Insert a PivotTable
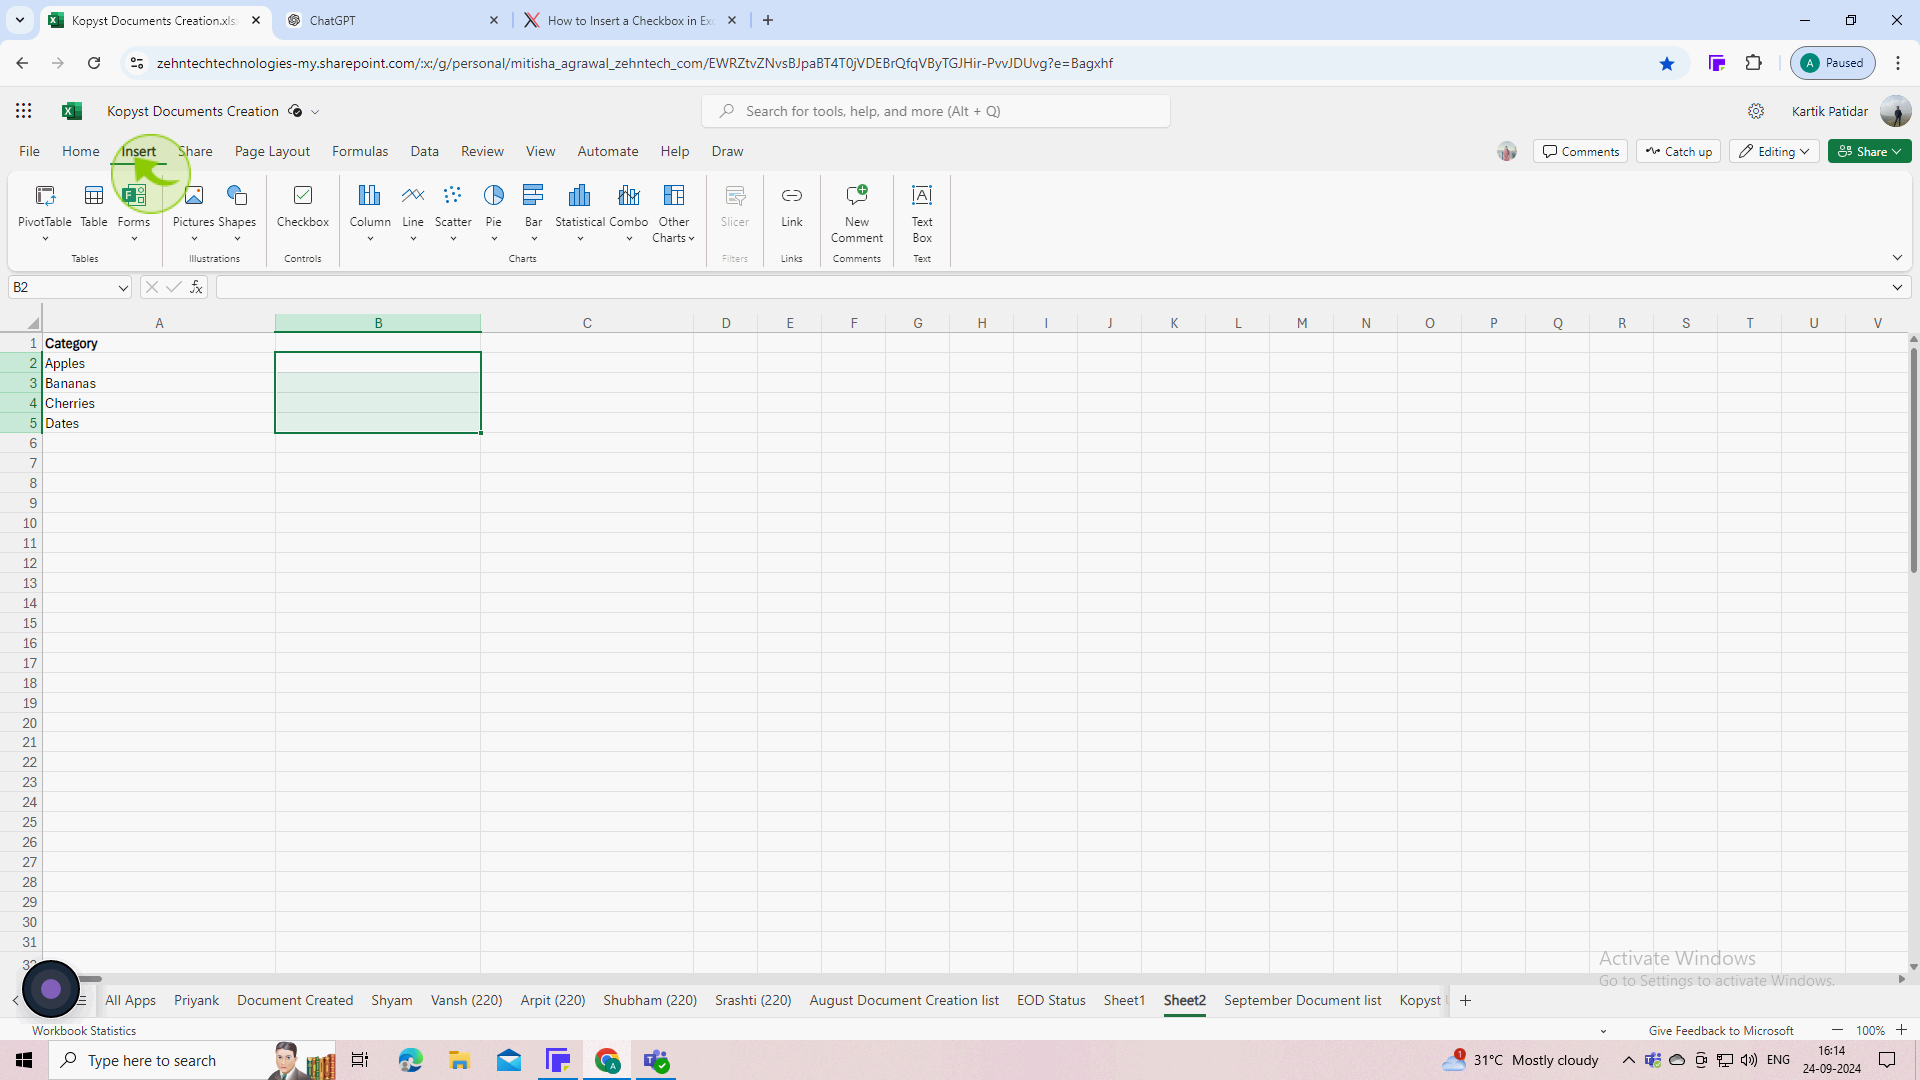 point(45,212)
